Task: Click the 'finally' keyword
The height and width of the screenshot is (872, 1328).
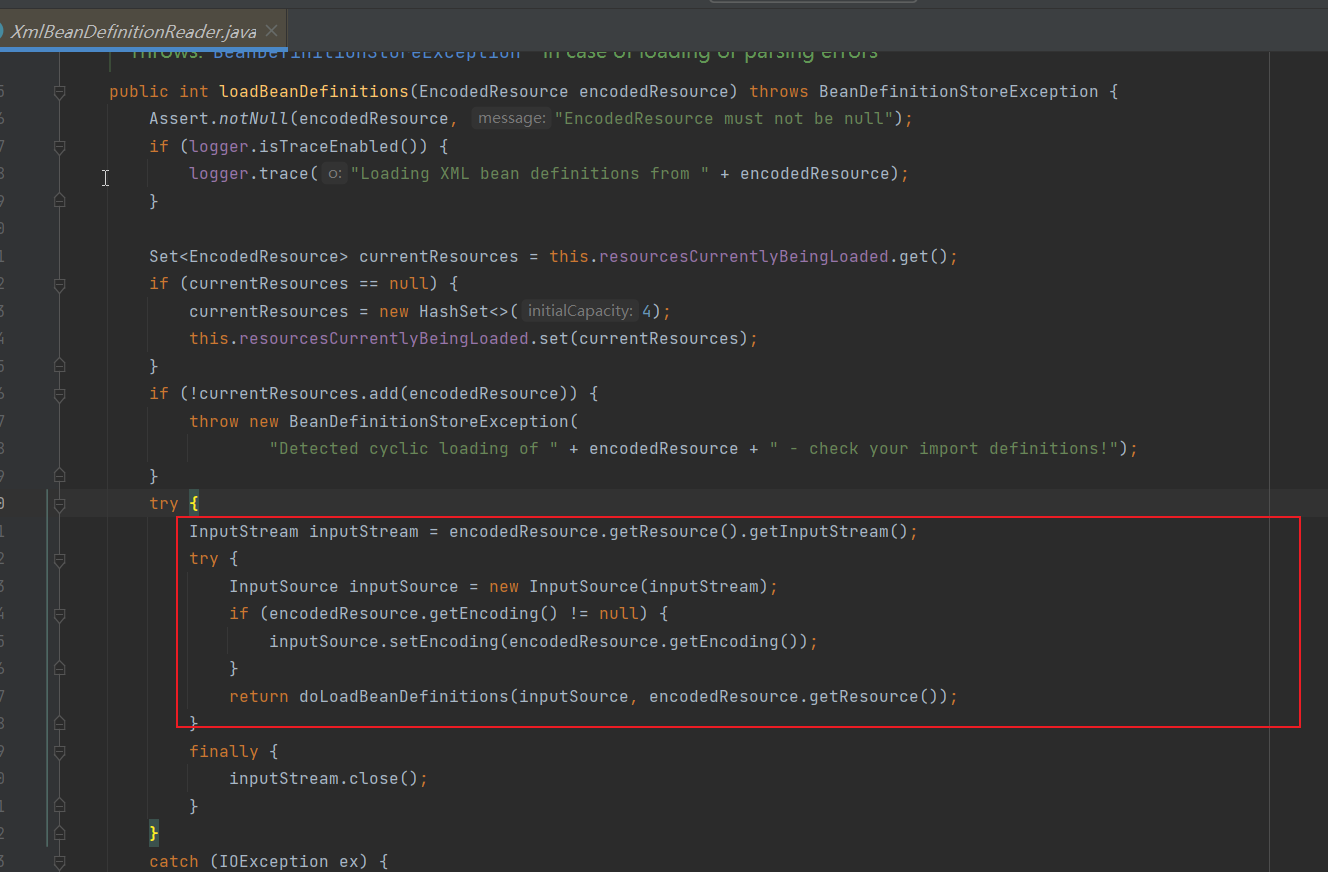Action: point(224,752)
